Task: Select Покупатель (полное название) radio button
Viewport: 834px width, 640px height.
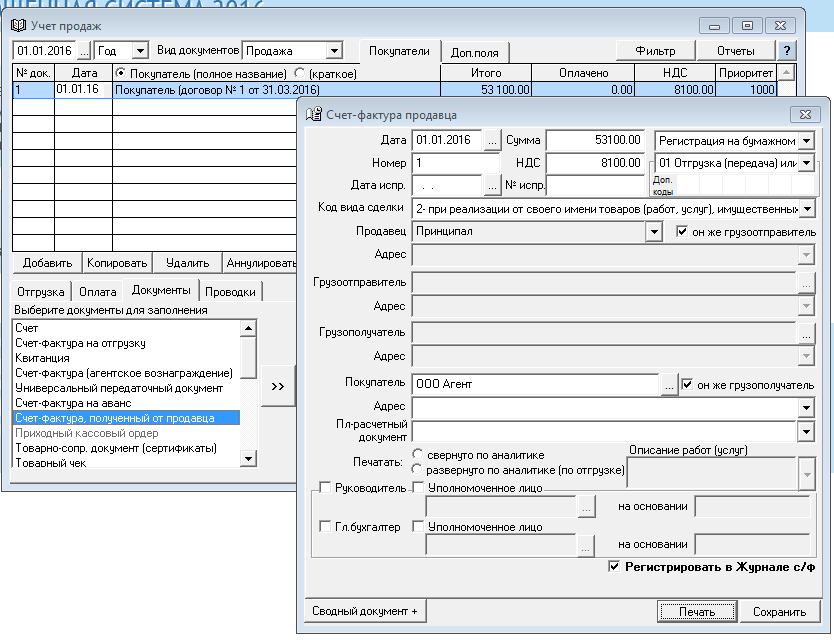Action: [121, 73]
